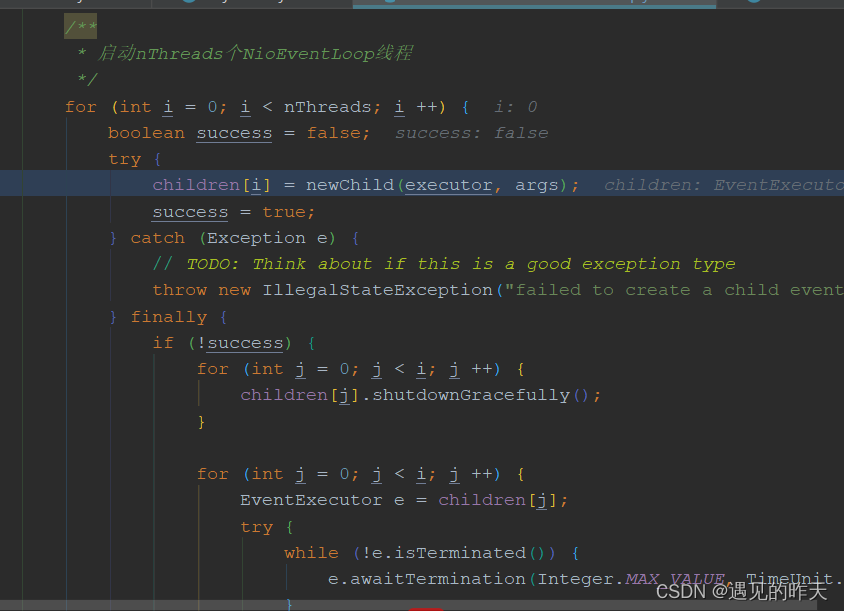The width and height of the screenshot is (844, 611).
Task: Click the highlighted '/**' doc comment opener
Action: tap(80, 26)
